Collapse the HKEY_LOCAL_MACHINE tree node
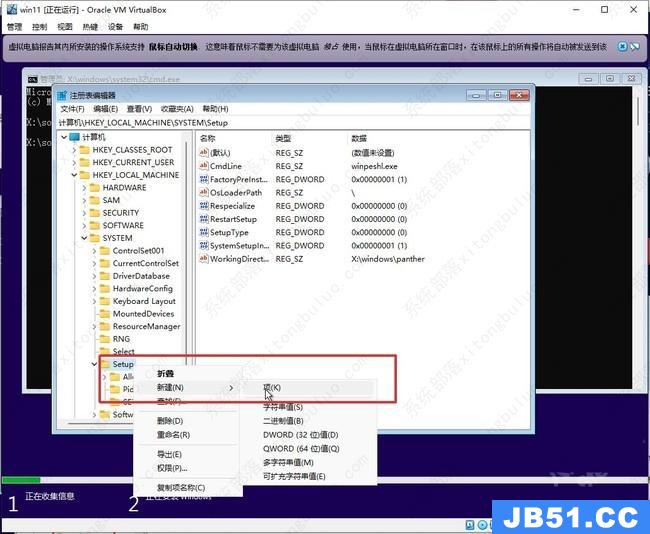Viewport: 650px width, 534px height. click(71, 175)
